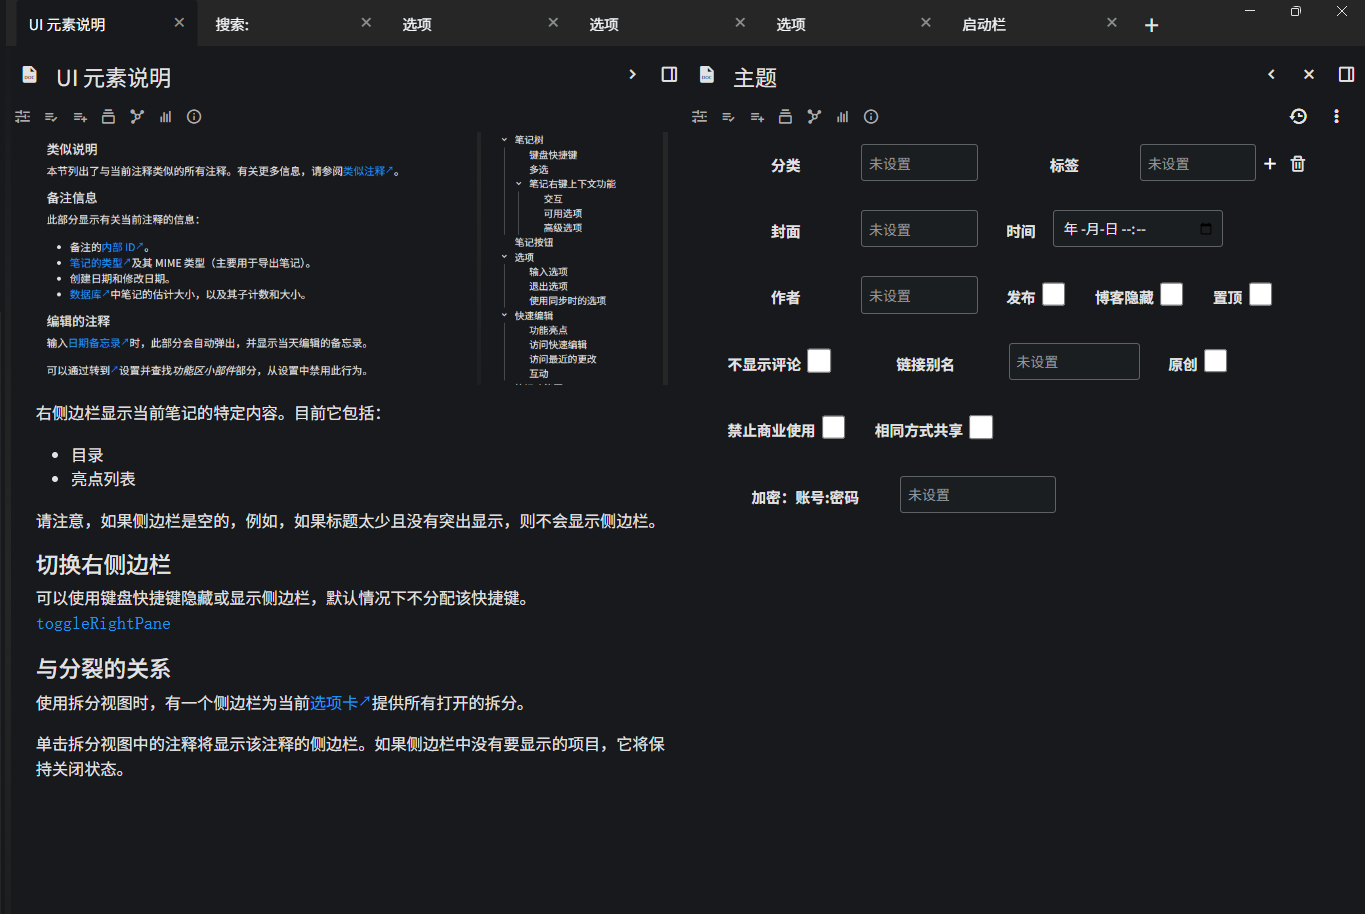
Task: Click the plus icon next to 标签 field
Action: click(x=1270, y=164)
